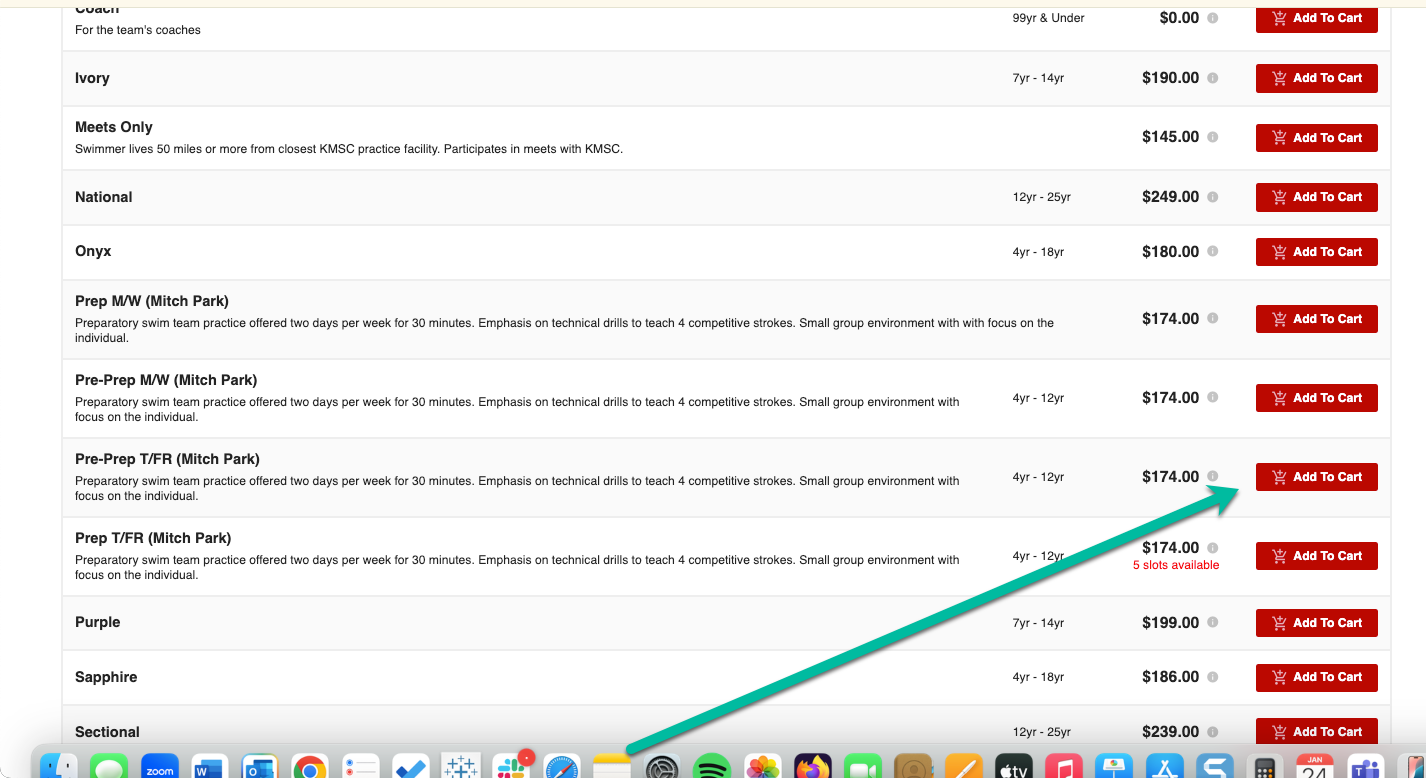Image resolution: width=1426 pixels, height=778 pixels.
Task: Add Purple group to cart
Action: click(x=1316, y=623)
